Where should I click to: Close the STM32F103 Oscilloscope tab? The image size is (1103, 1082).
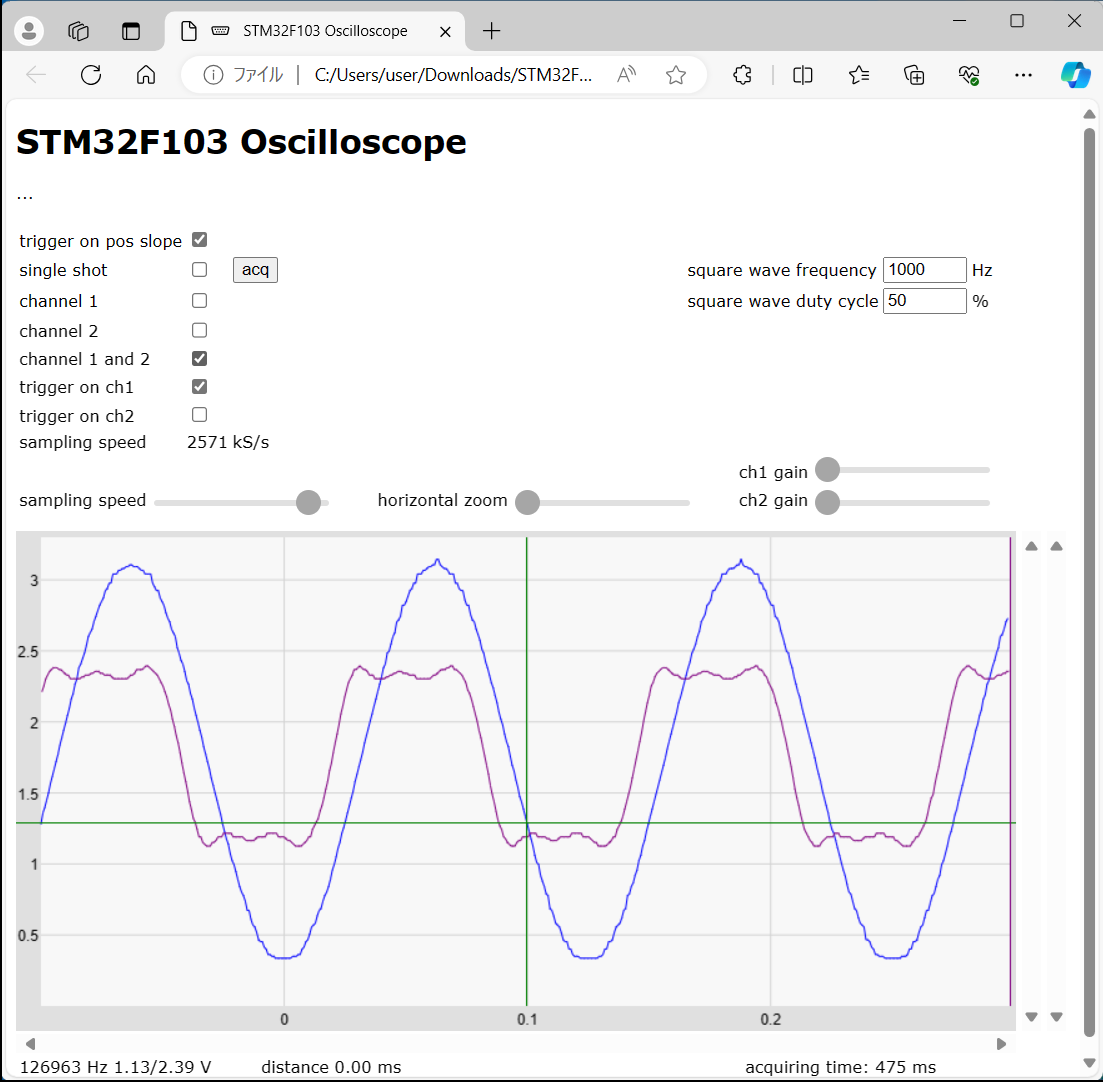tap(445, 32)
